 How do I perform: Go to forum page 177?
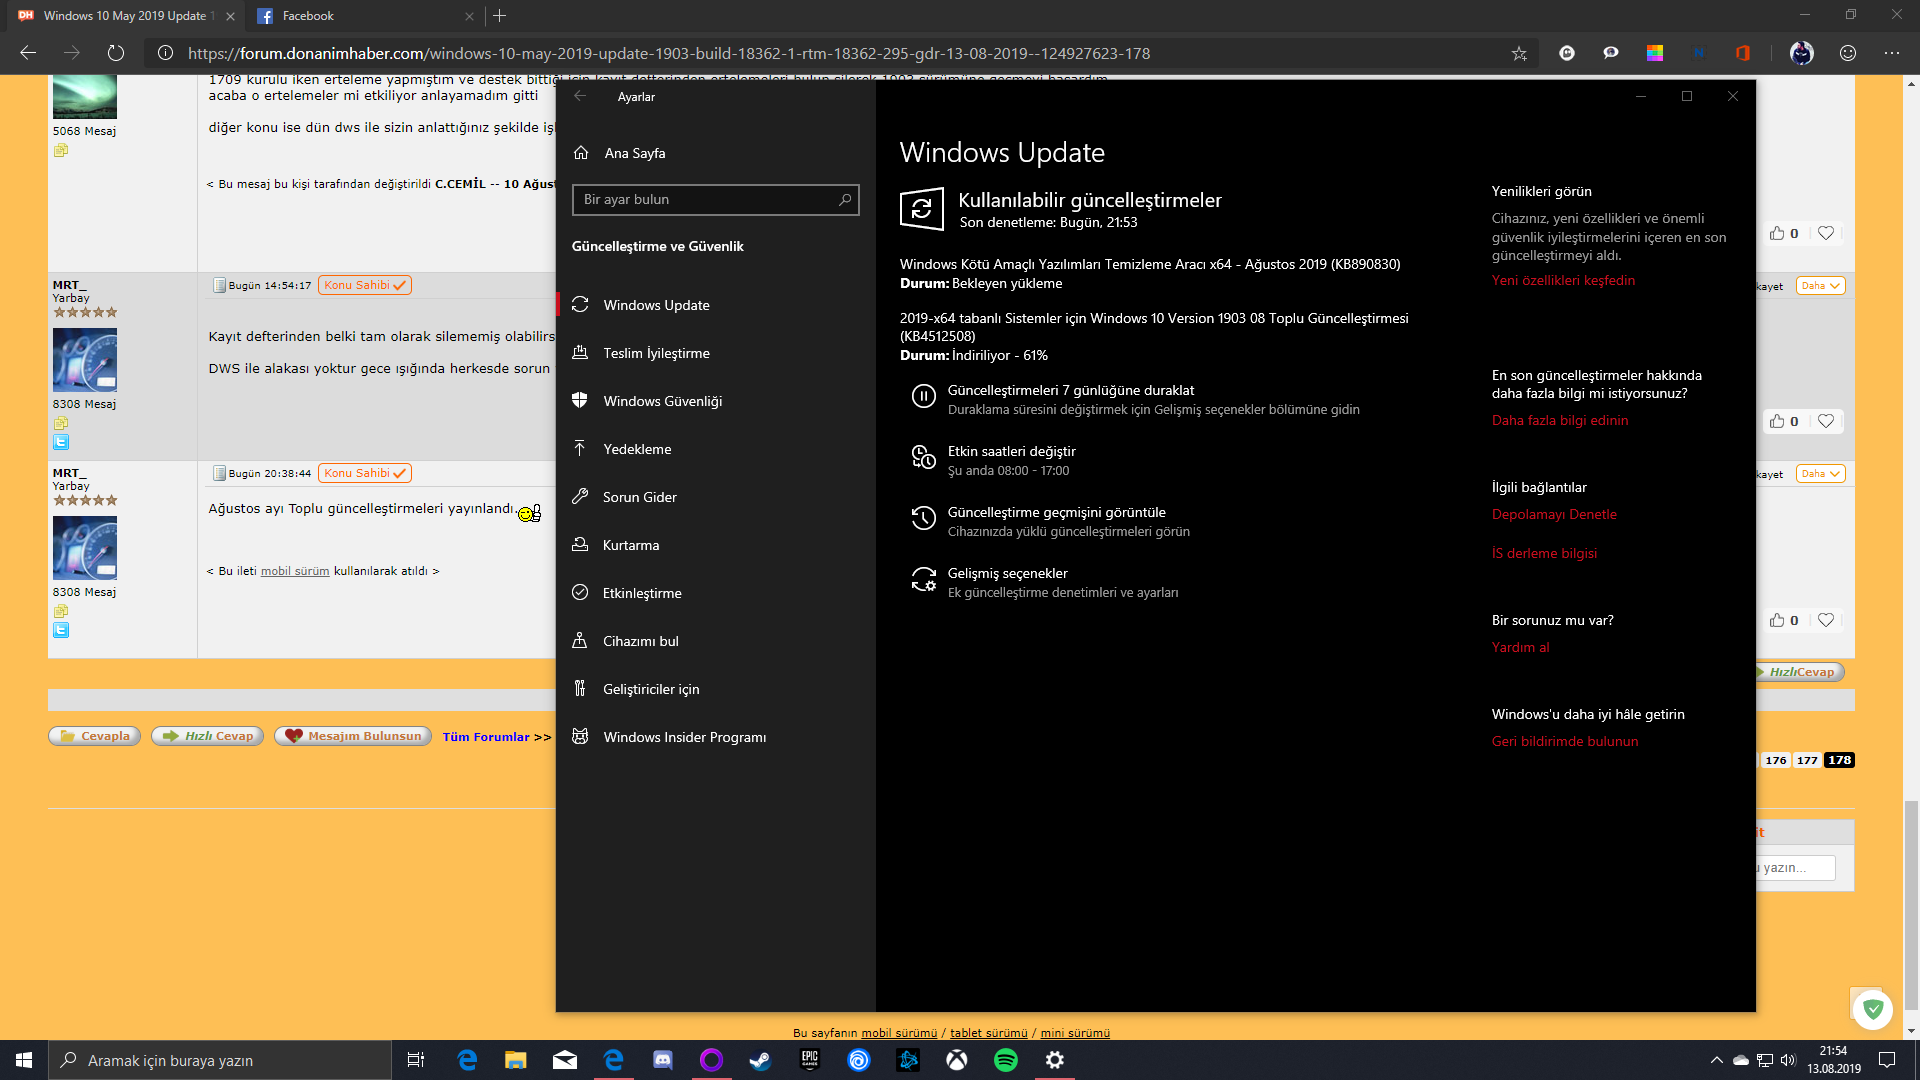click(x=1807, y=760)
